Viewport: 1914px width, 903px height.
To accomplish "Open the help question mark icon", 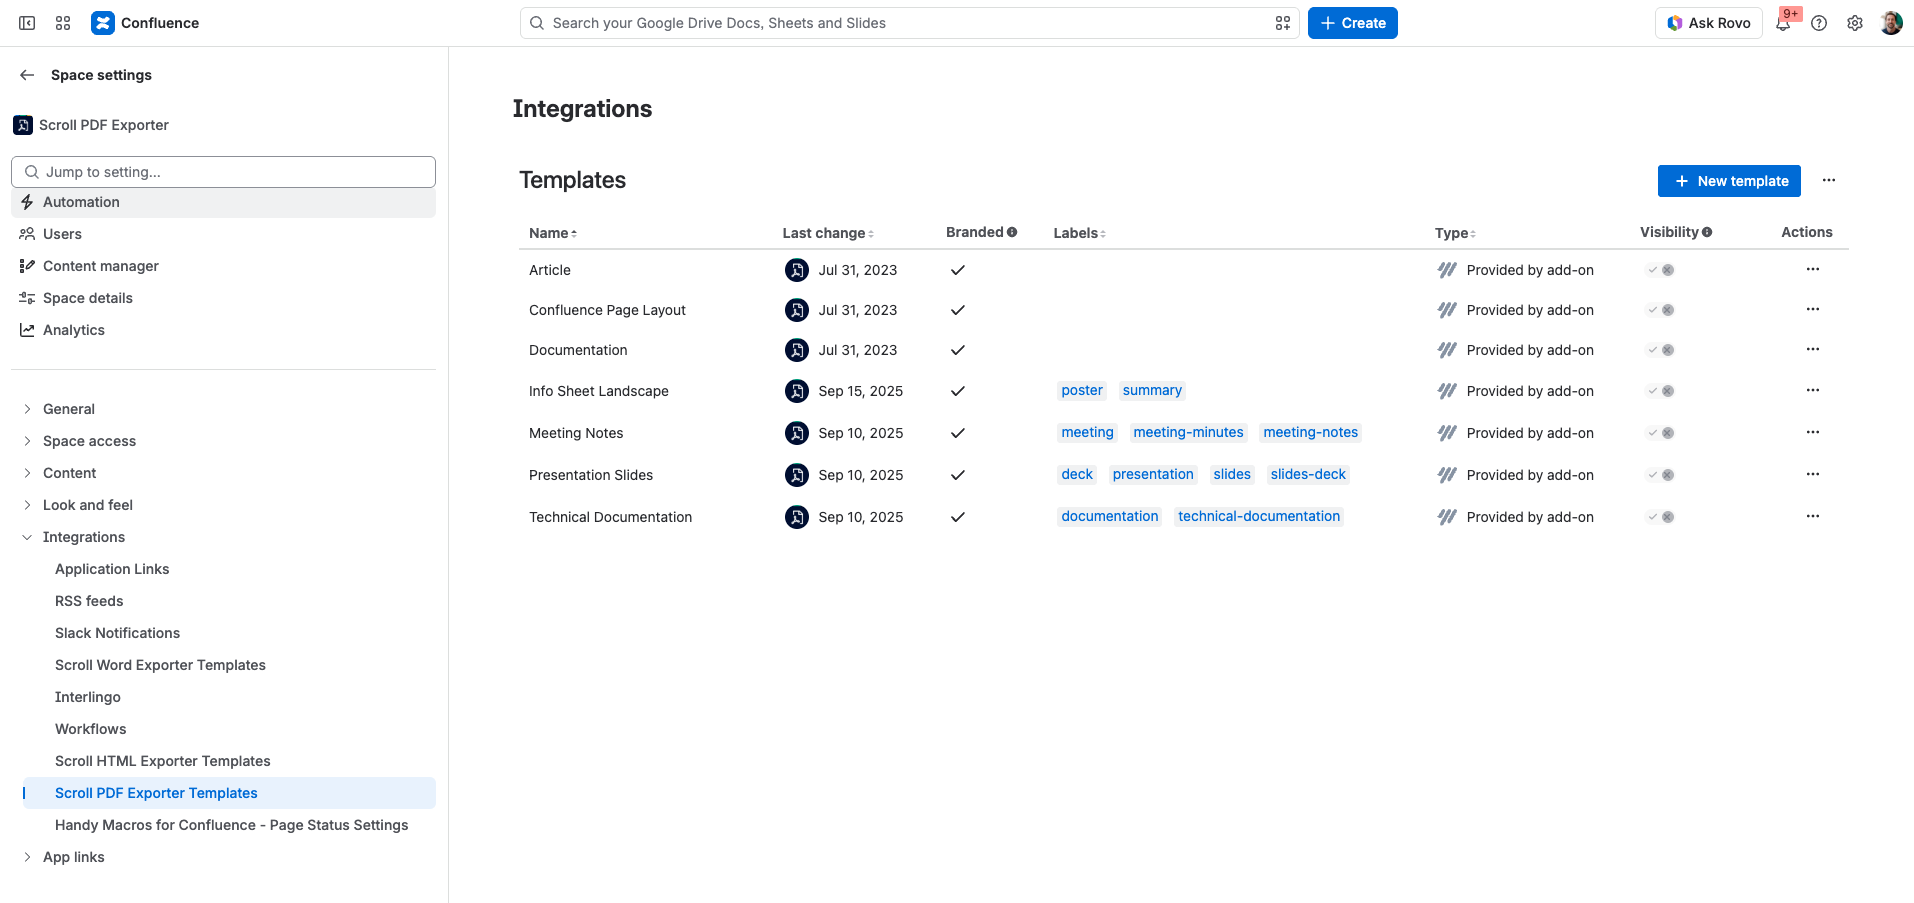I will (1819, 23).
